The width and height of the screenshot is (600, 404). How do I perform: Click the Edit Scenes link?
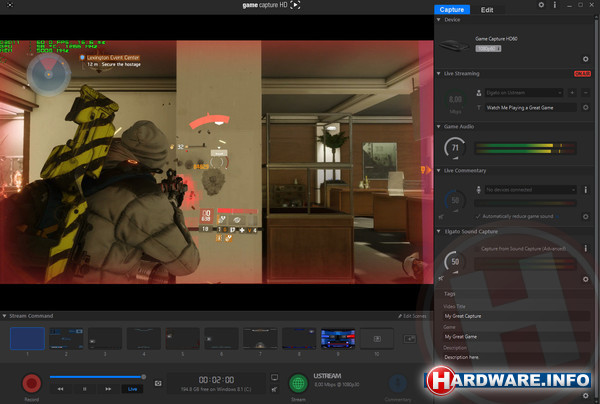(412, 316)
